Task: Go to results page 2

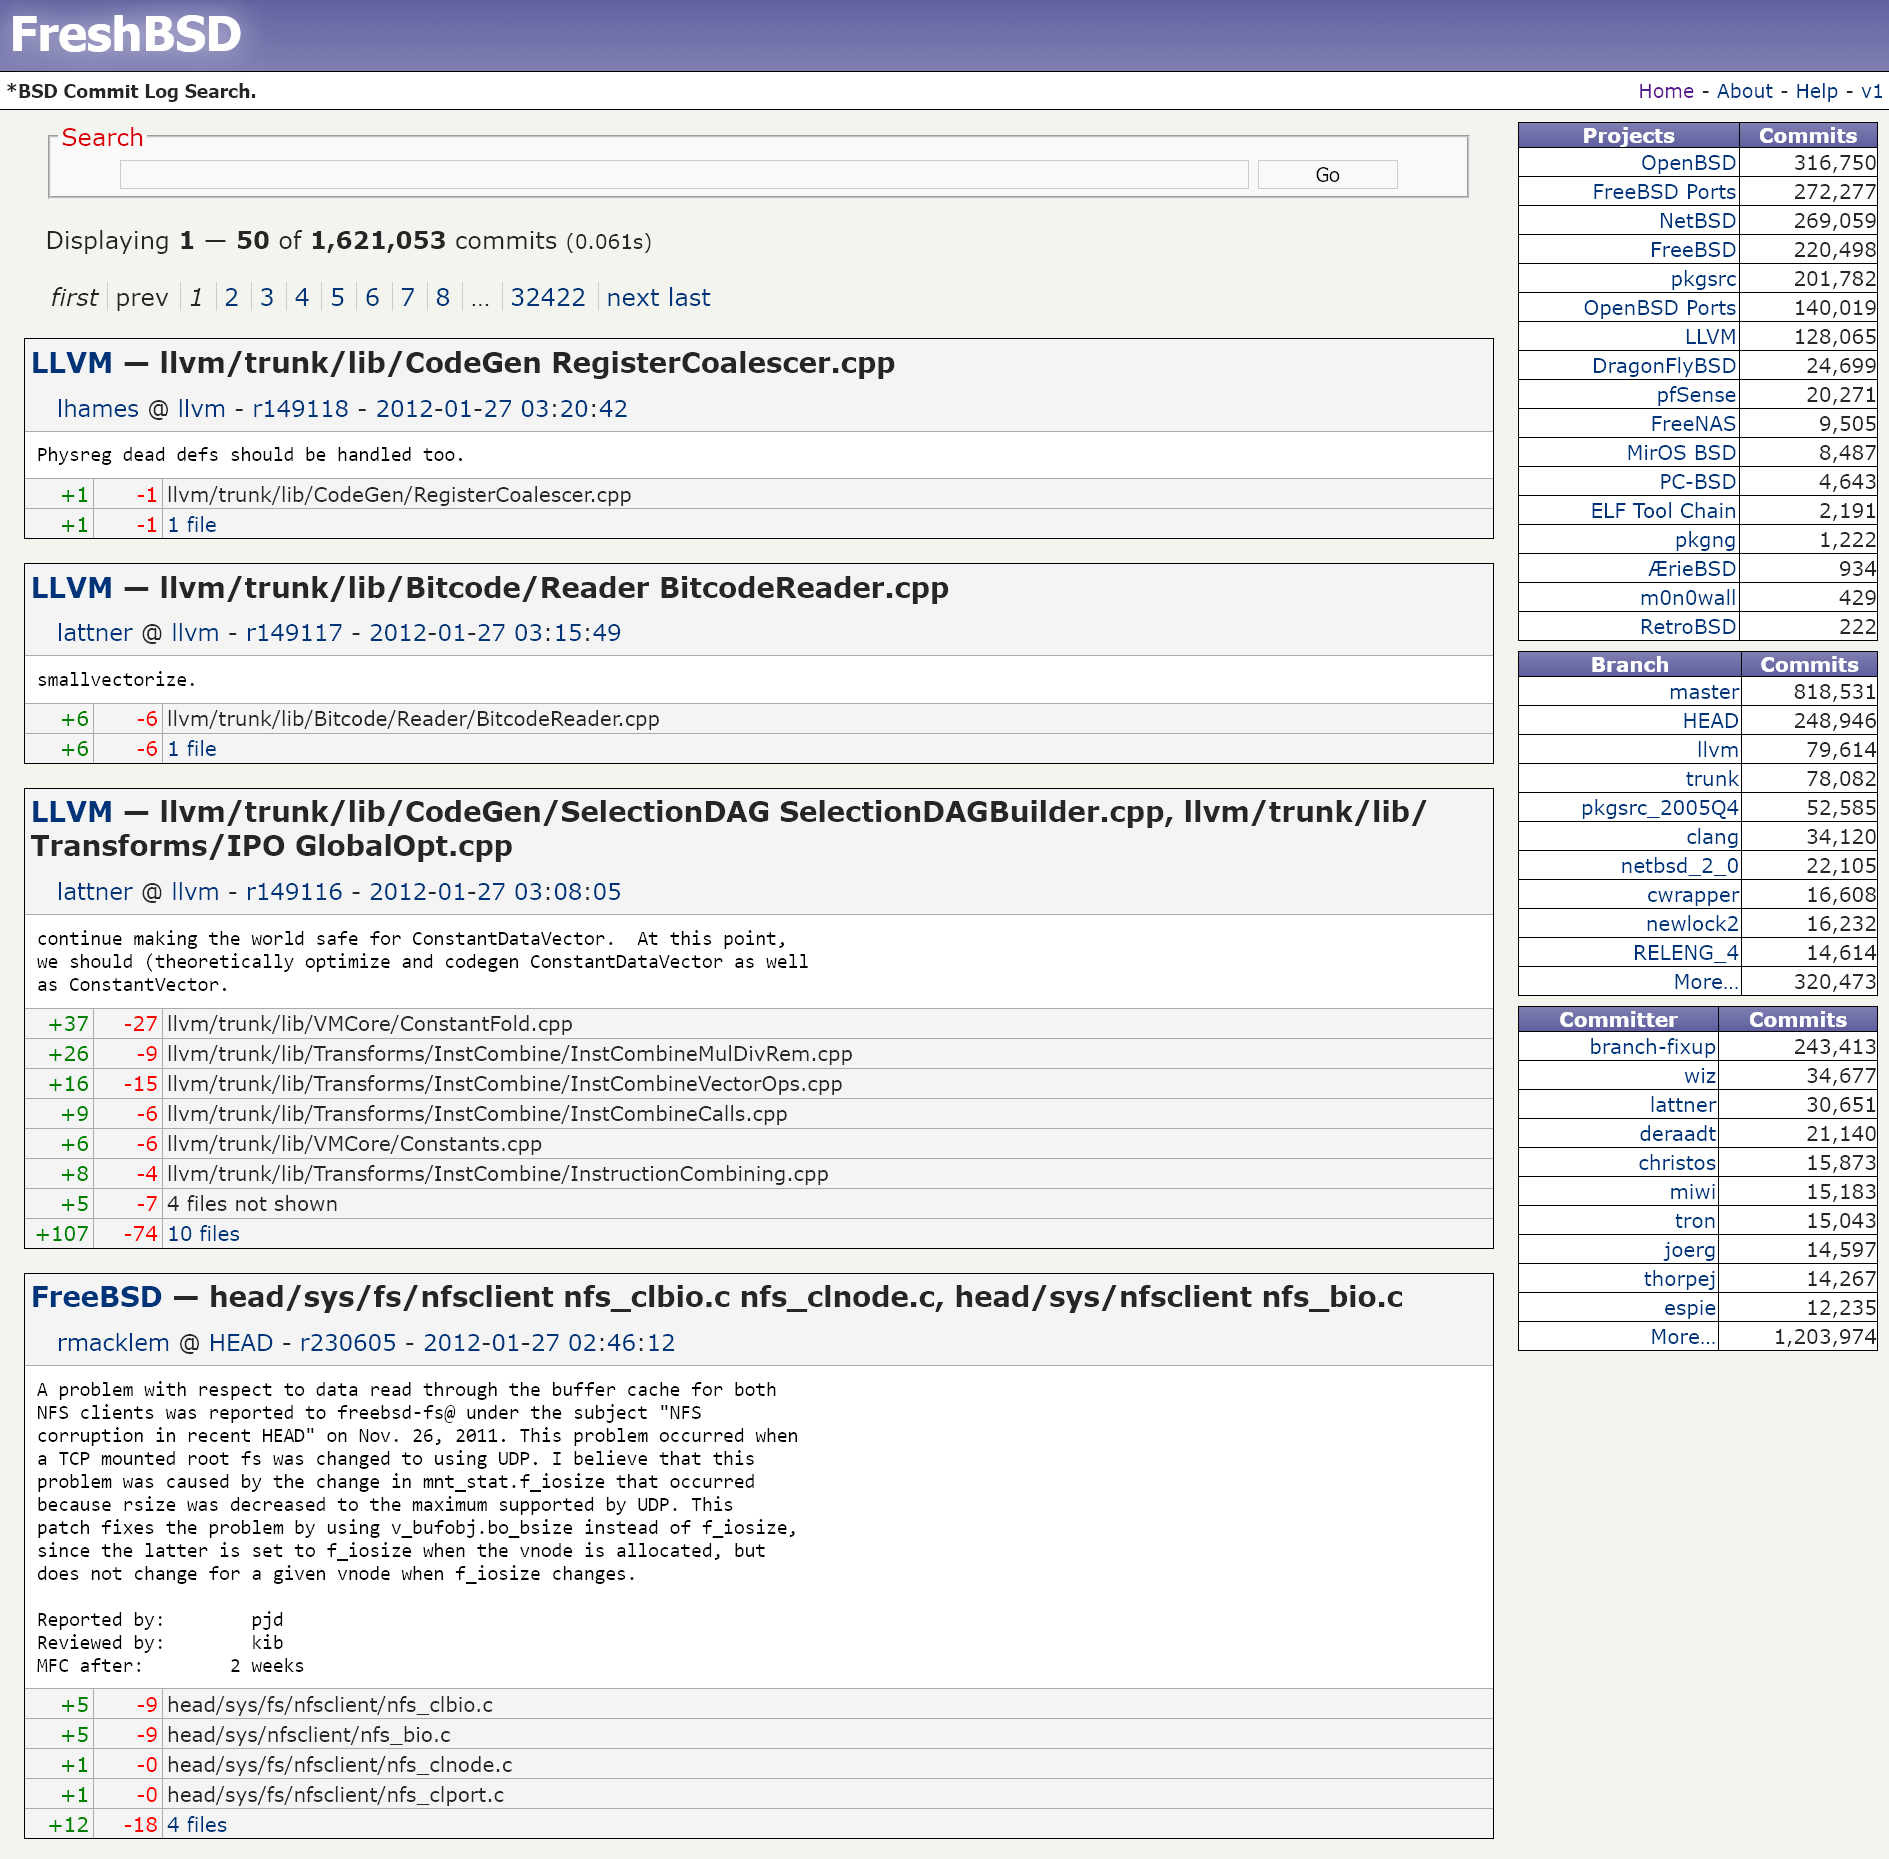Action: click(x=231, y=298)
